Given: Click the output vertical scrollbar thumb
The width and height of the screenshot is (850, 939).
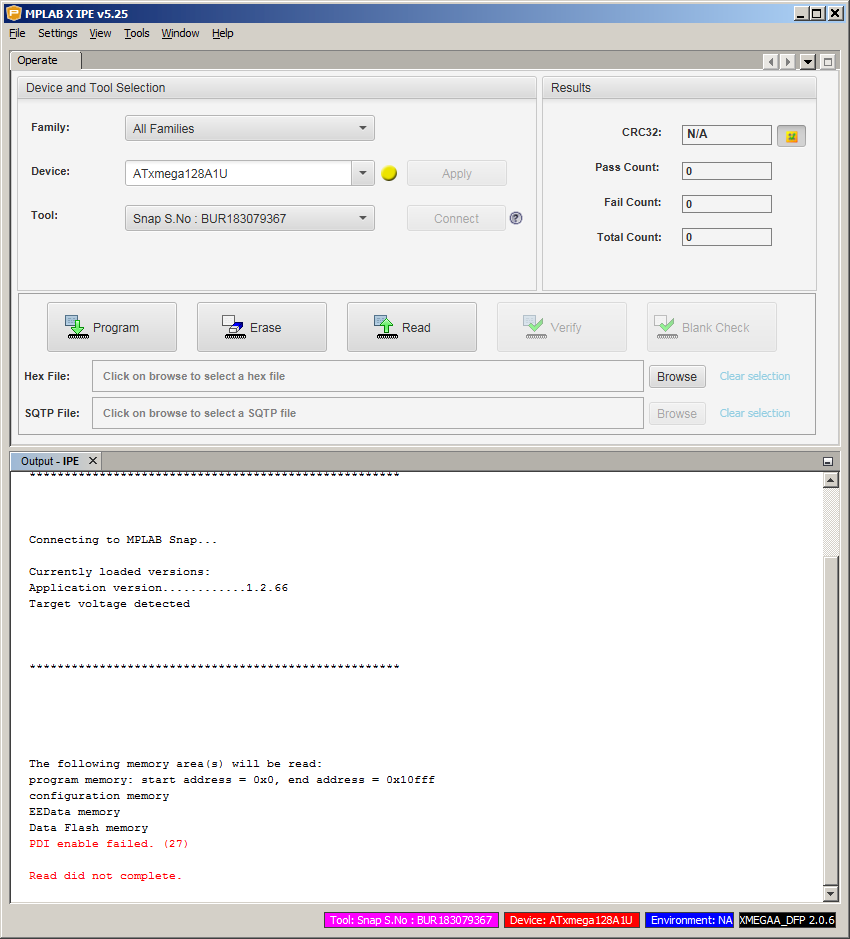Looking at the screenshot, I should tap(830, 720).
